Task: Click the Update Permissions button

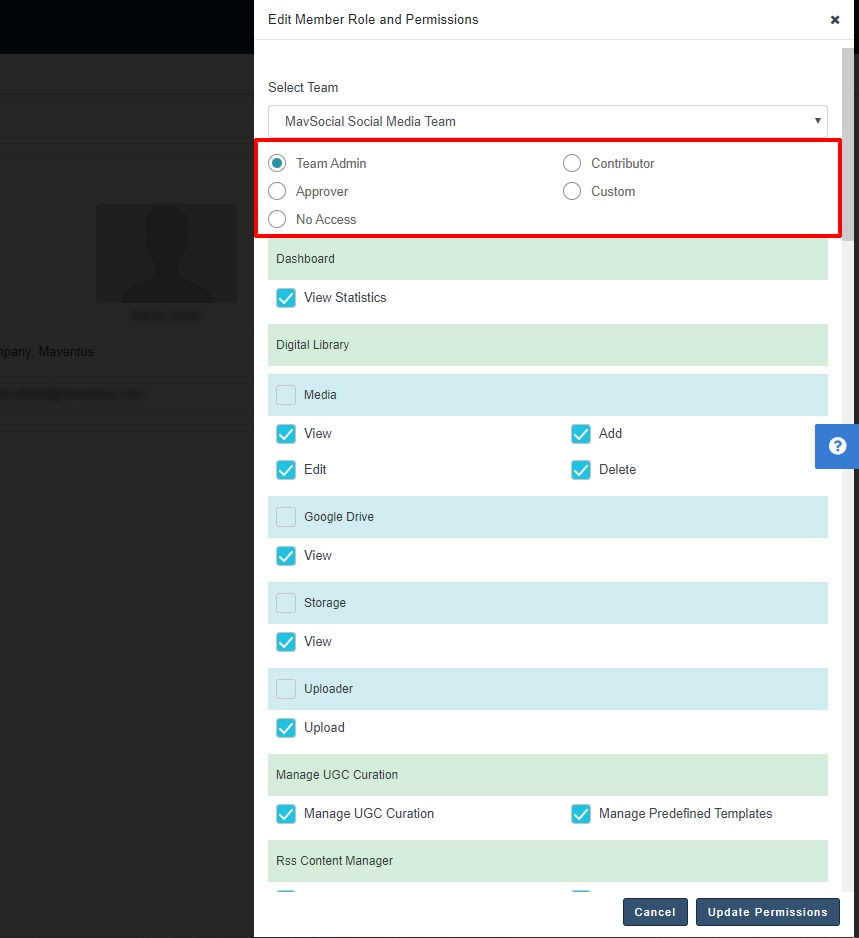Action: pos(767,912)
